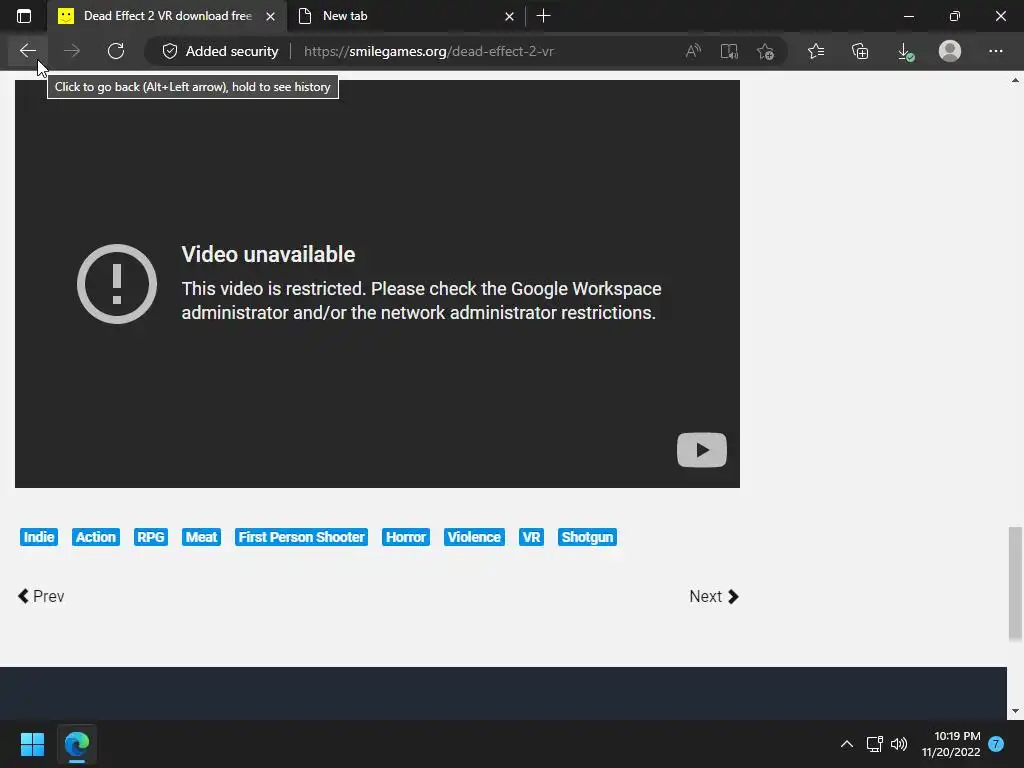Open Immersive Reader from the address bar
Screen dimensions: 1024x768
click(x=729, y=51)
